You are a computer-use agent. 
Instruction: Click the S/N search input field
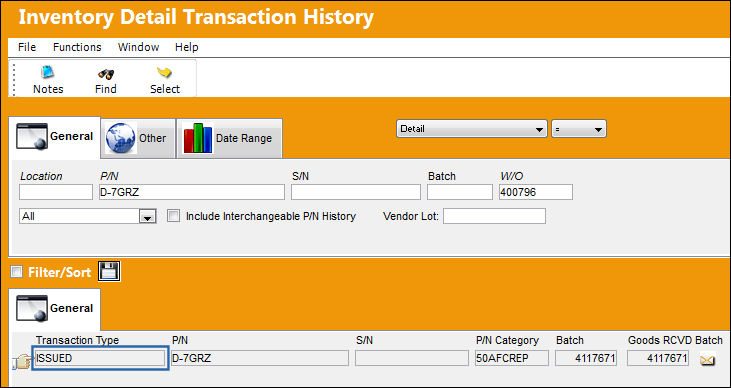pos(356,192)
